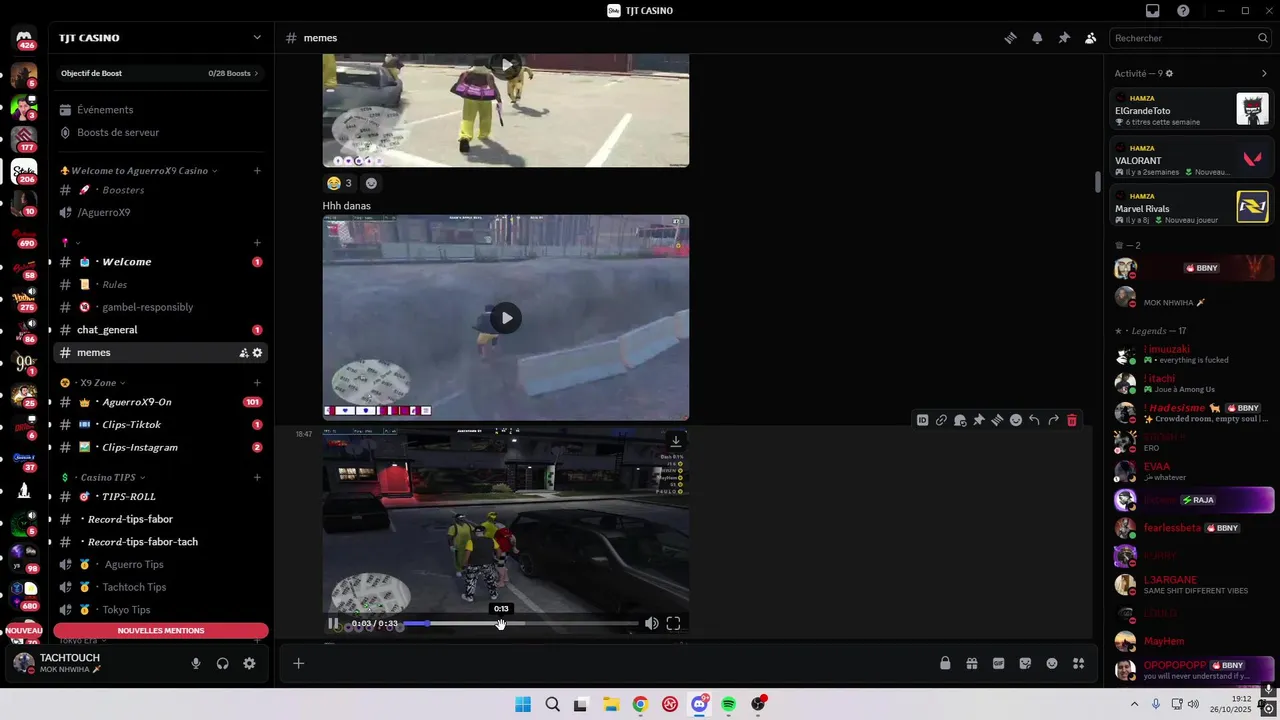Screen dimensions: 1280x720
Task: Mute the video volume speaker
Action: [651, 623]
